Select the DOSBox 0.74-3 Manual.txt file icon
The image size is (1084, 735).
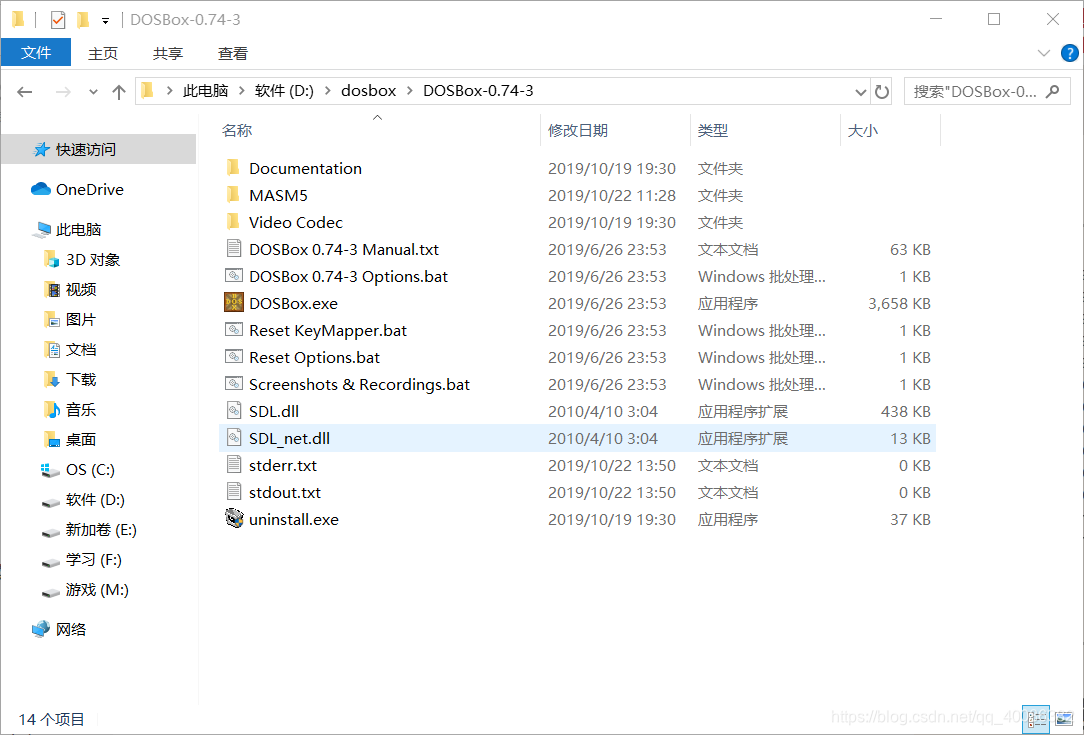234,249
